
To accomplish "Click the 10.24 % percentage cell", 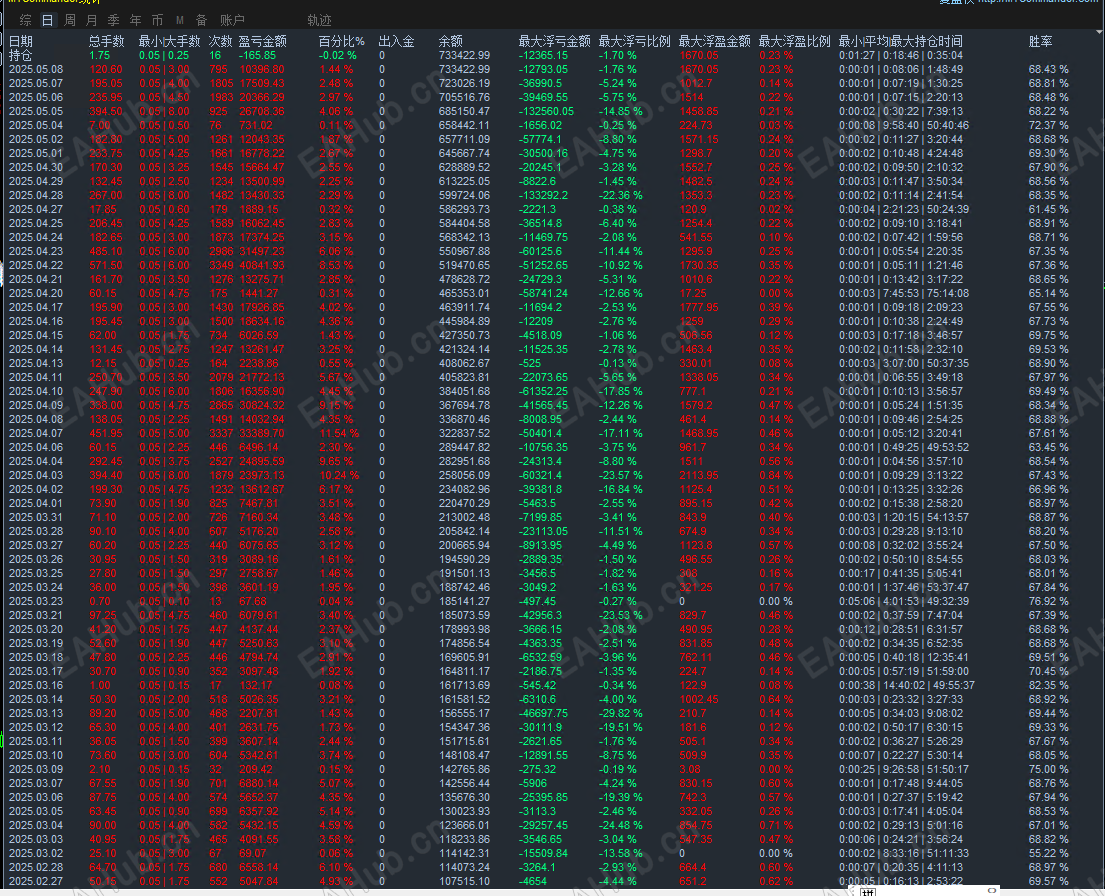I will 340,475.
